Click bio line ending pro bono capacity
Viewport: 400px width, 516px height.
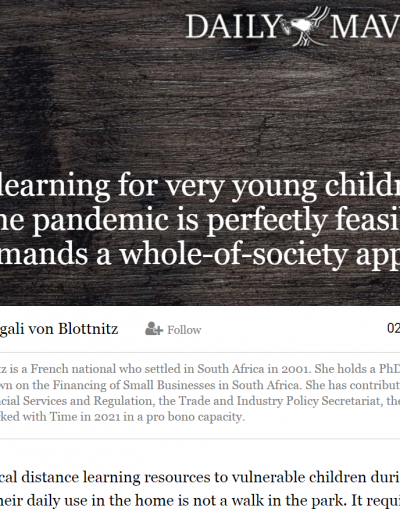point(122,417)
